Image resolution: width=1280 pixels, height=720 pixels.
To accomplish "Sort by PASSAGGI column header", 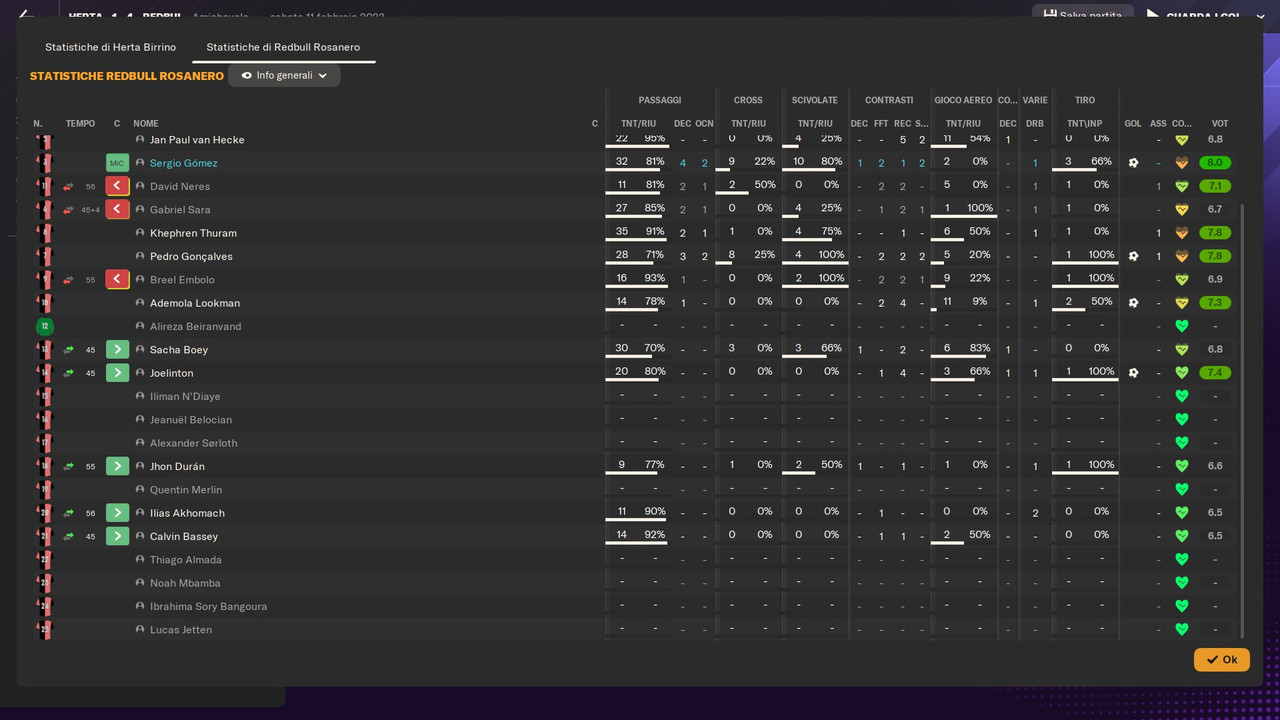I will click(x=660, y=100).
